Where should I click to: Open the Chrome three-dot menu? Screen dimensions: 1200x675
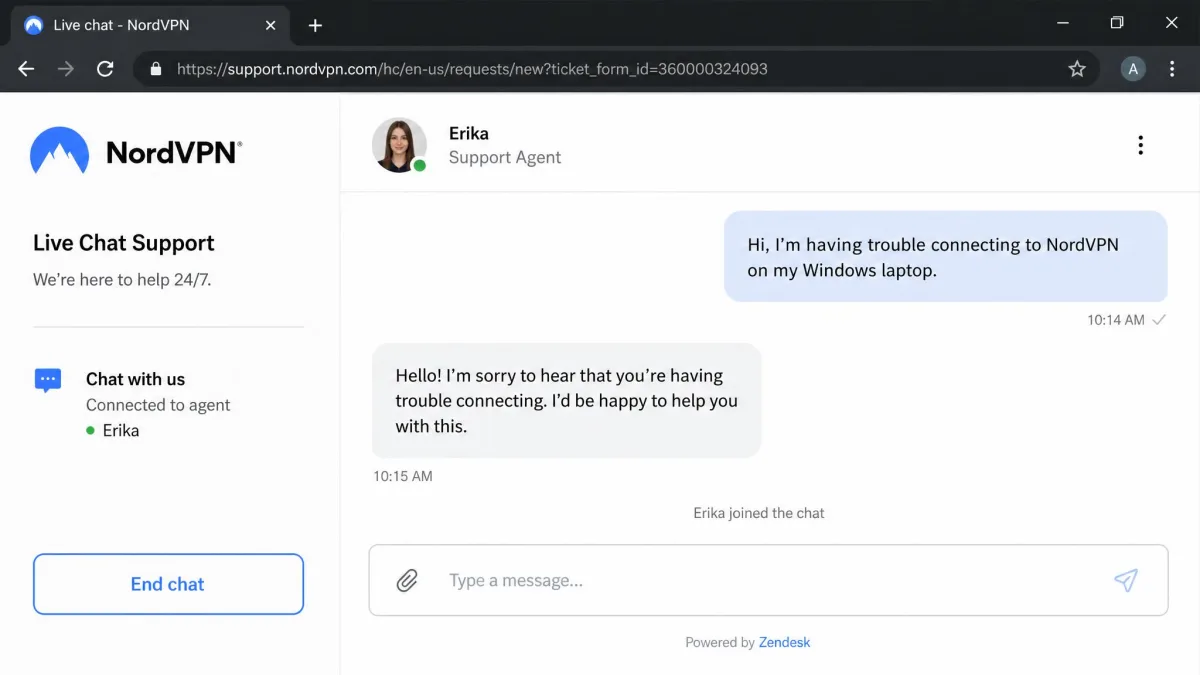click(x=1173, y=69)
